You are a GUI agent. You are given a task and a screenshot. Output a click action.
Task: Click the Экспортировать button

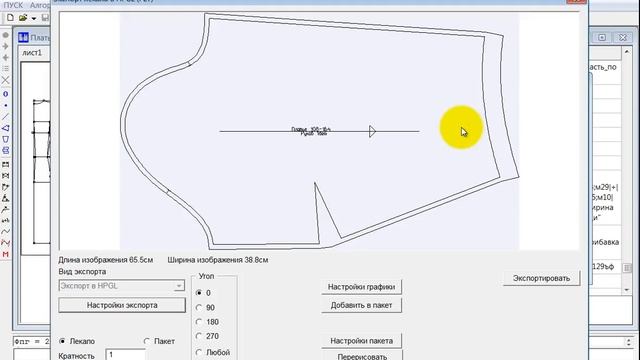pyautogui.click(x=541, y=278)
